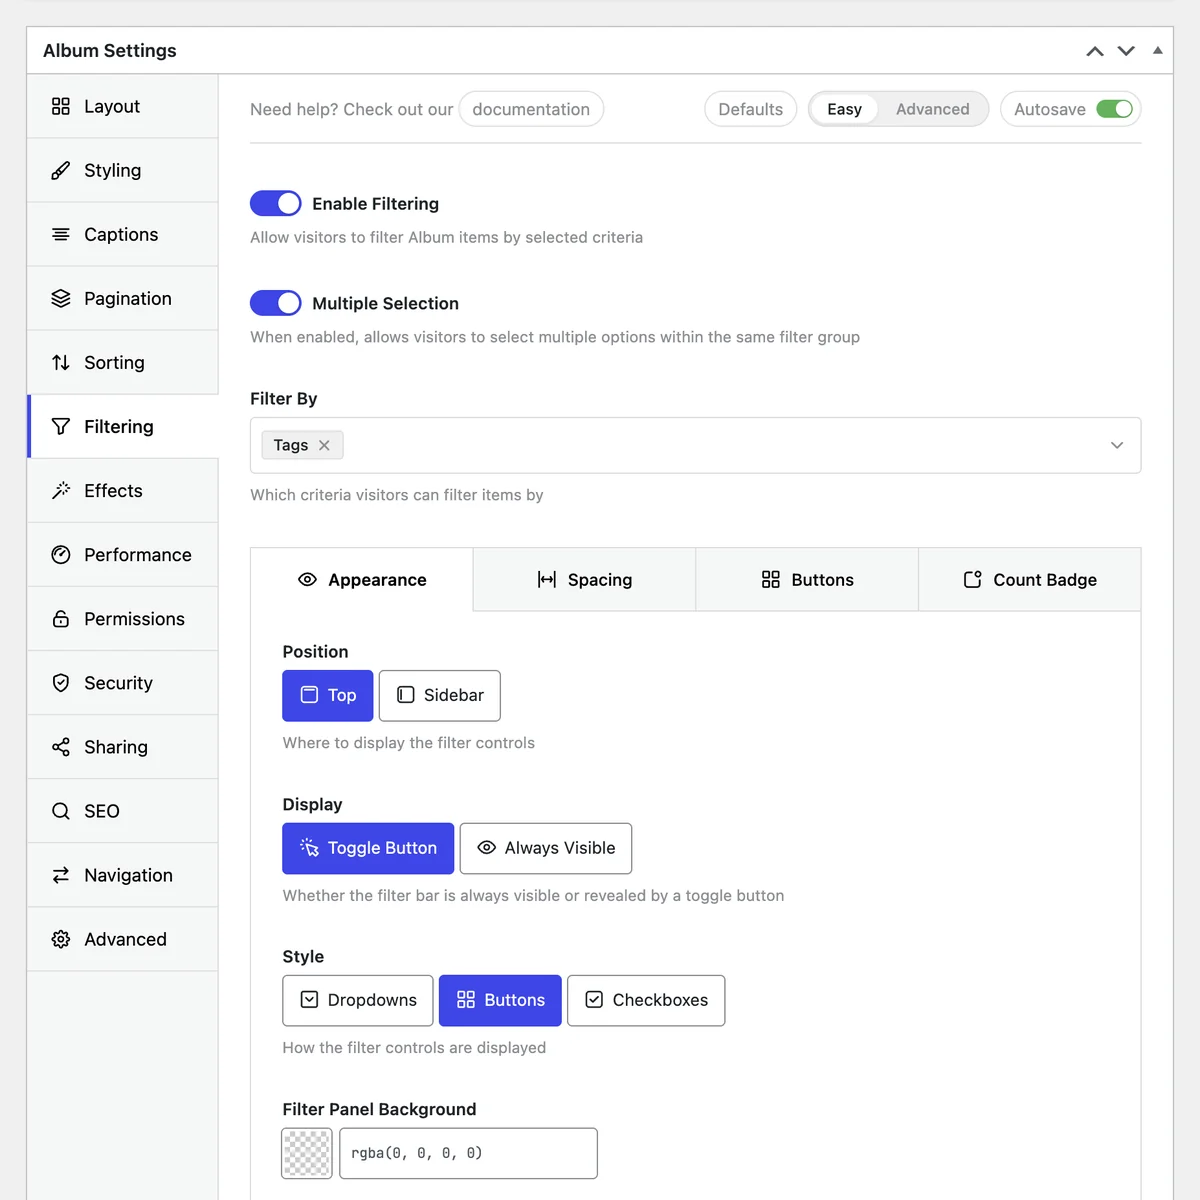Click the Advanced gear icon

pyautogui.click(x=61, y=938)
